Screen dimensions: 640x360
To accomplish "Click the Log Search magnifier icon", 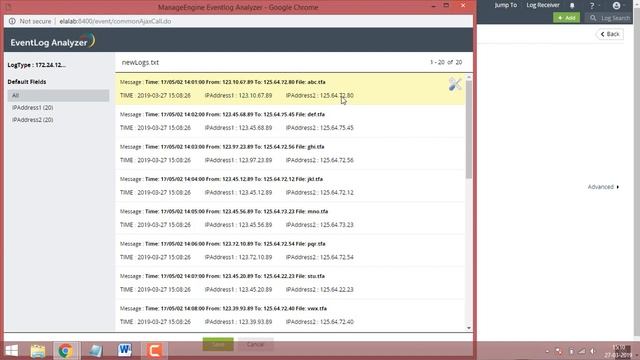I will pos(593,18).
